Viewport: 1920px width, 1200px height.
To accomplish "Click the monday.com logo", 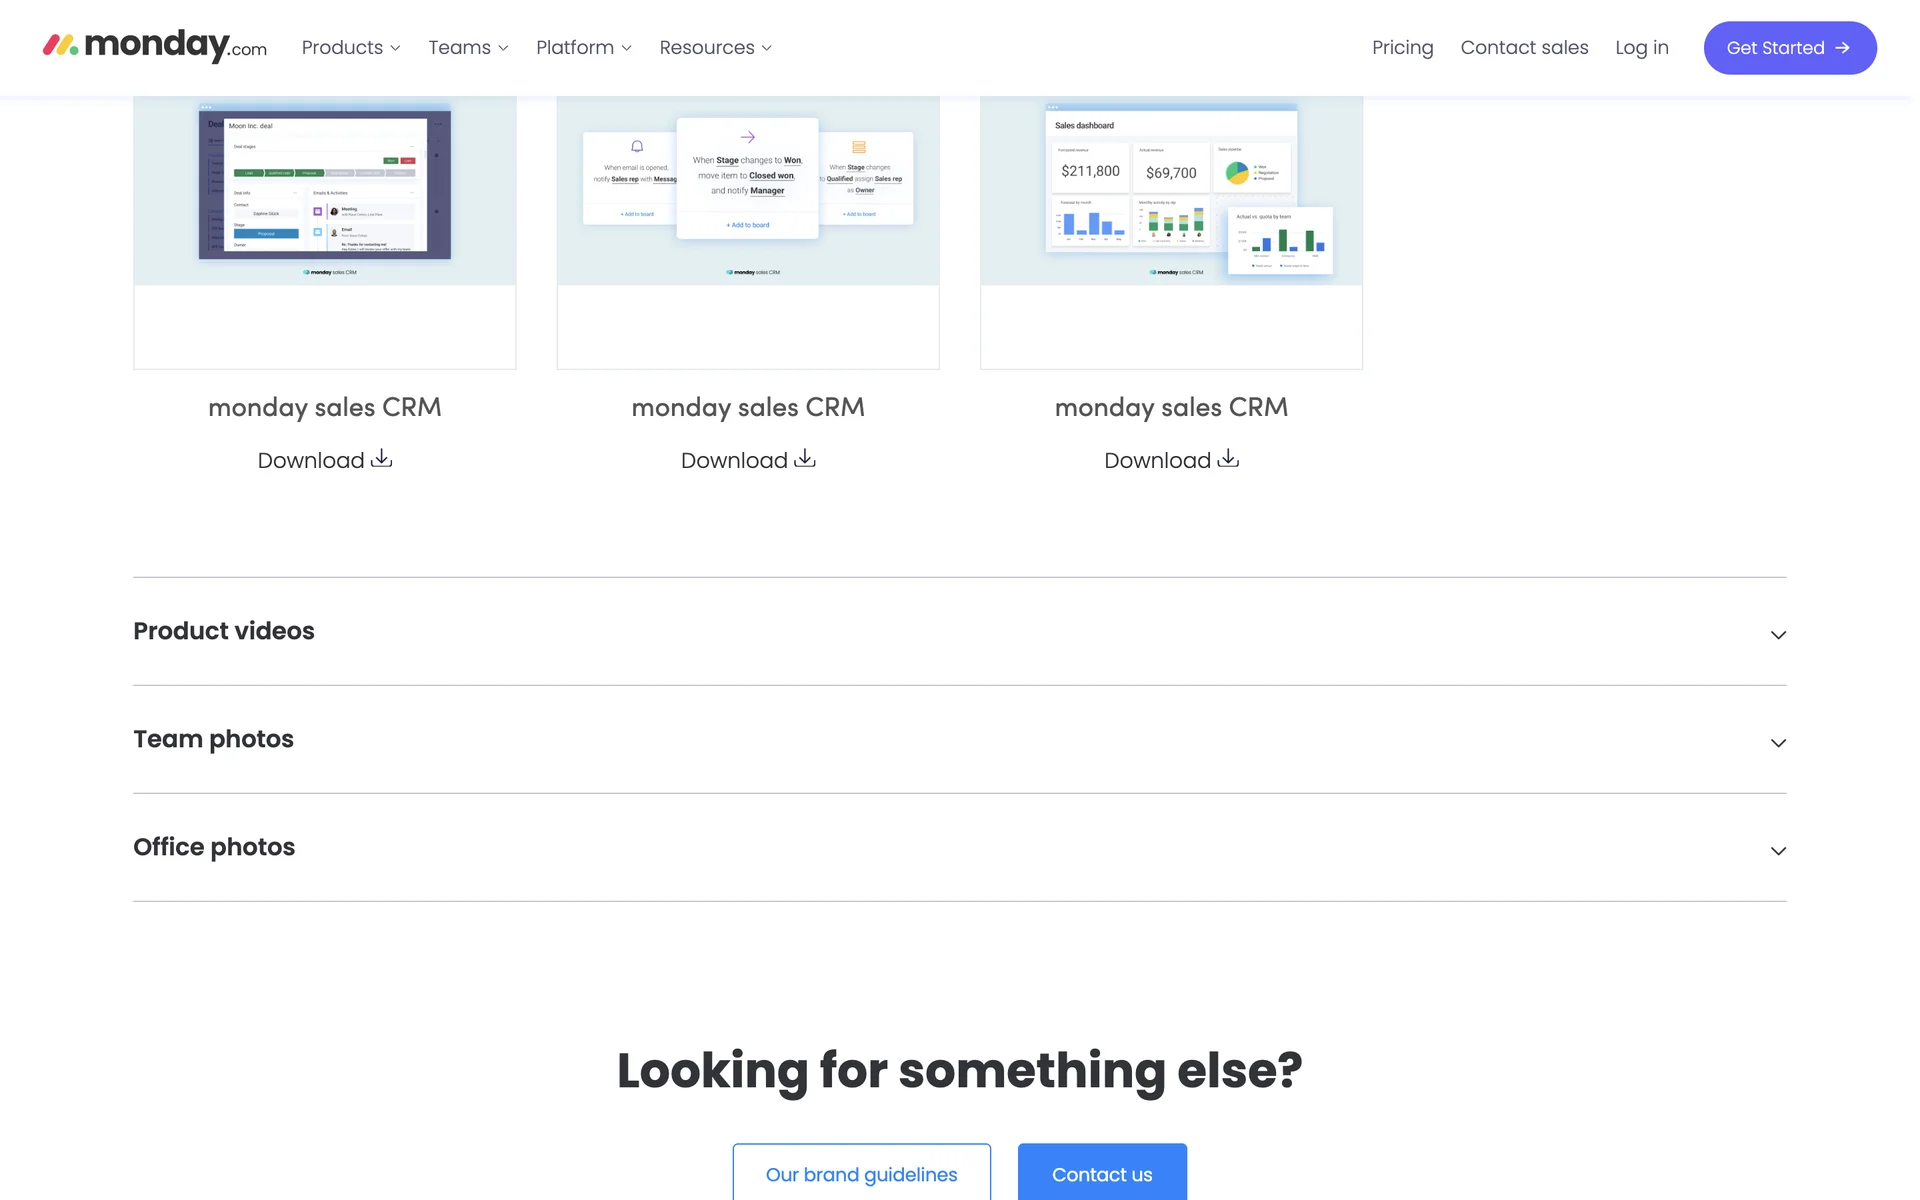I will click(x=155, y=46).
